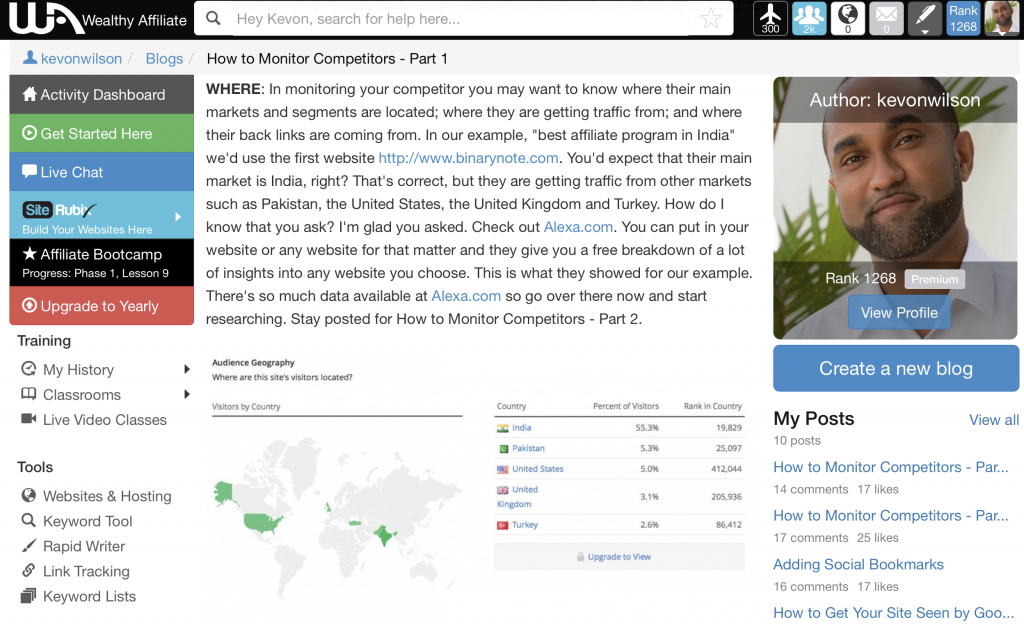Open Keyword Tool

click(88, 521)
